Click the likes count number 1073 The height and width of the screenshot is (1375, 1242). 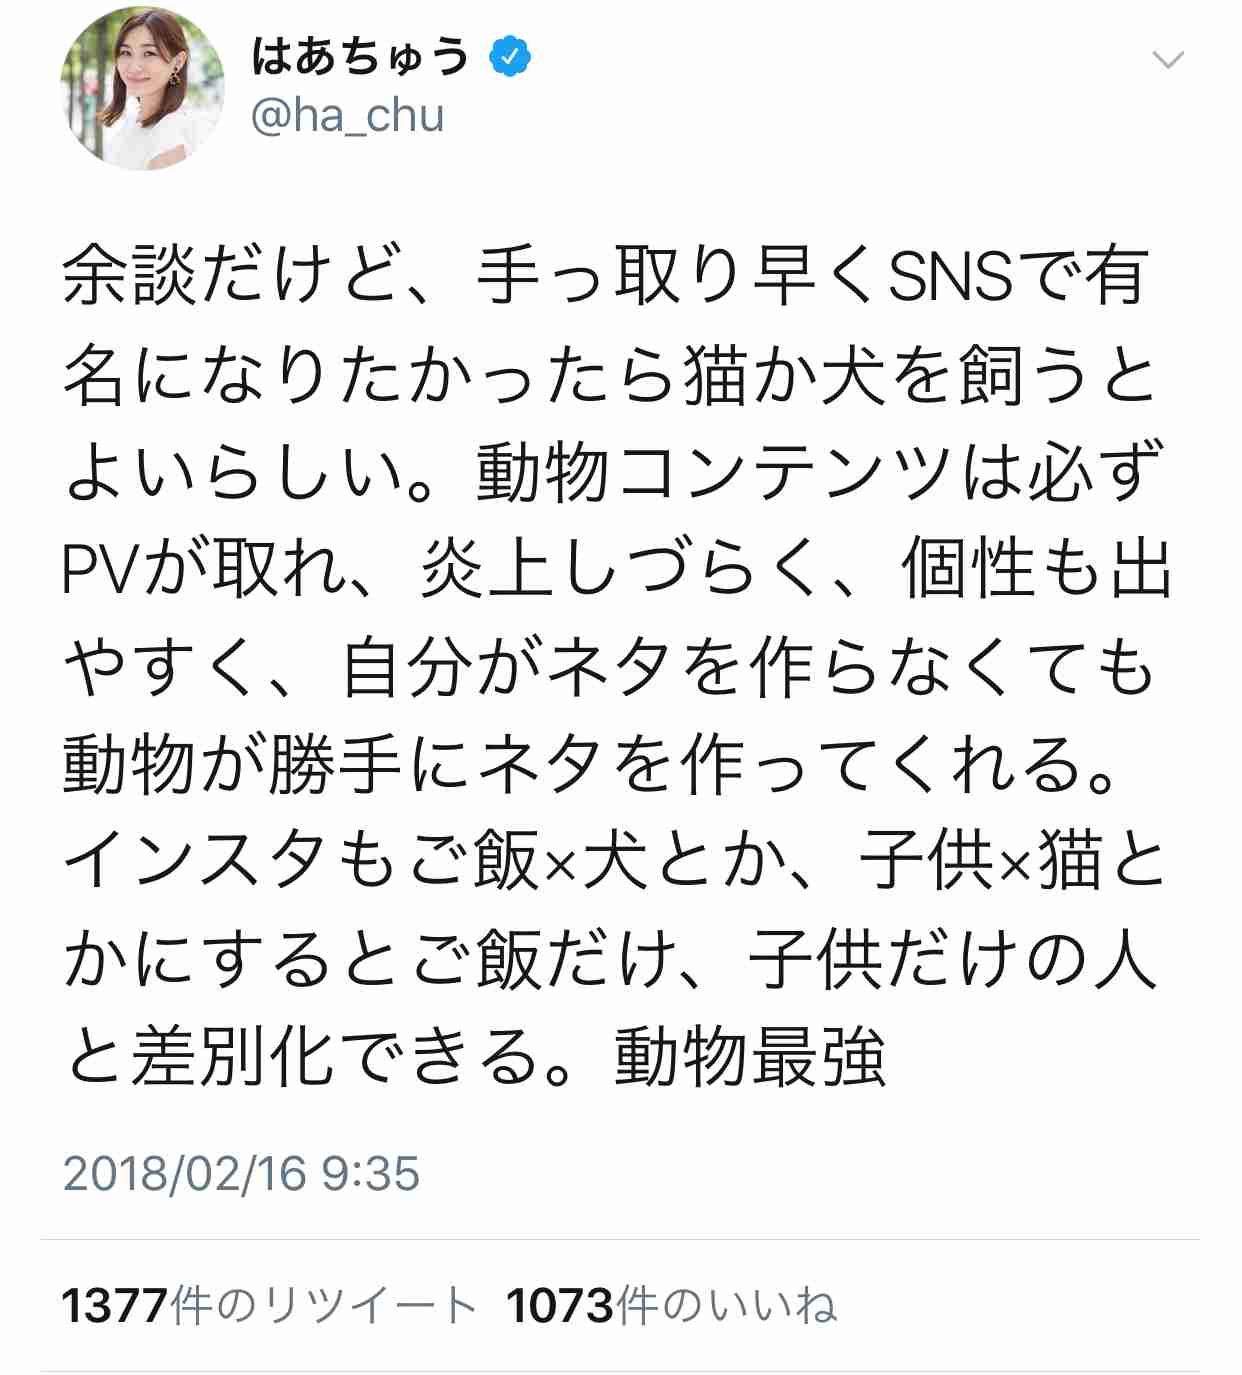coord(560,1305)
